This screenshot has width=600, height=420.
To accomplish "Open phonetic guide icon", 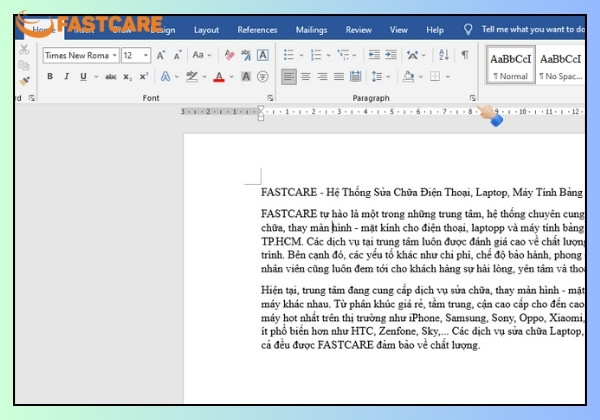I will pyautogui.click(x=246, y=55).
